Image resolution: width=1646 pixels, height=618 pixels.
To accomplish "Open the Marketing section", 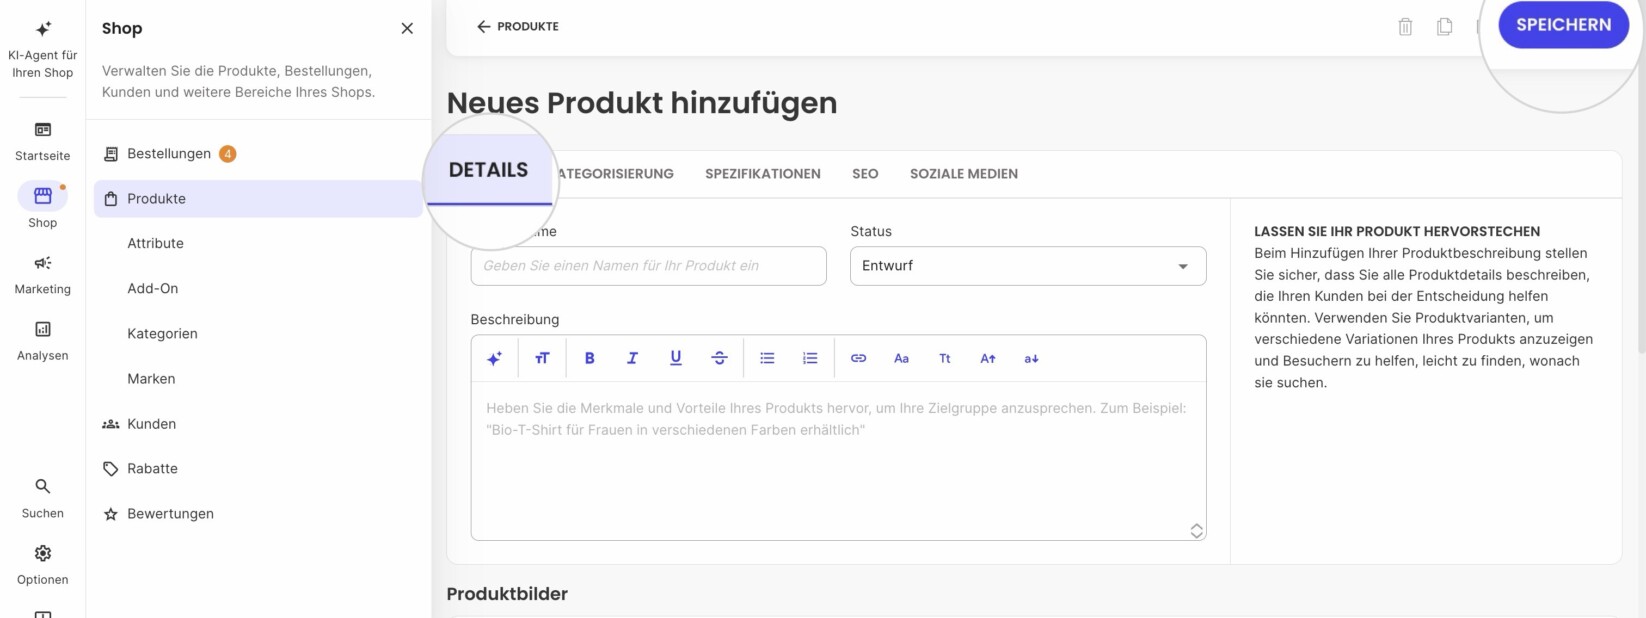I will [x=42, y=274].
